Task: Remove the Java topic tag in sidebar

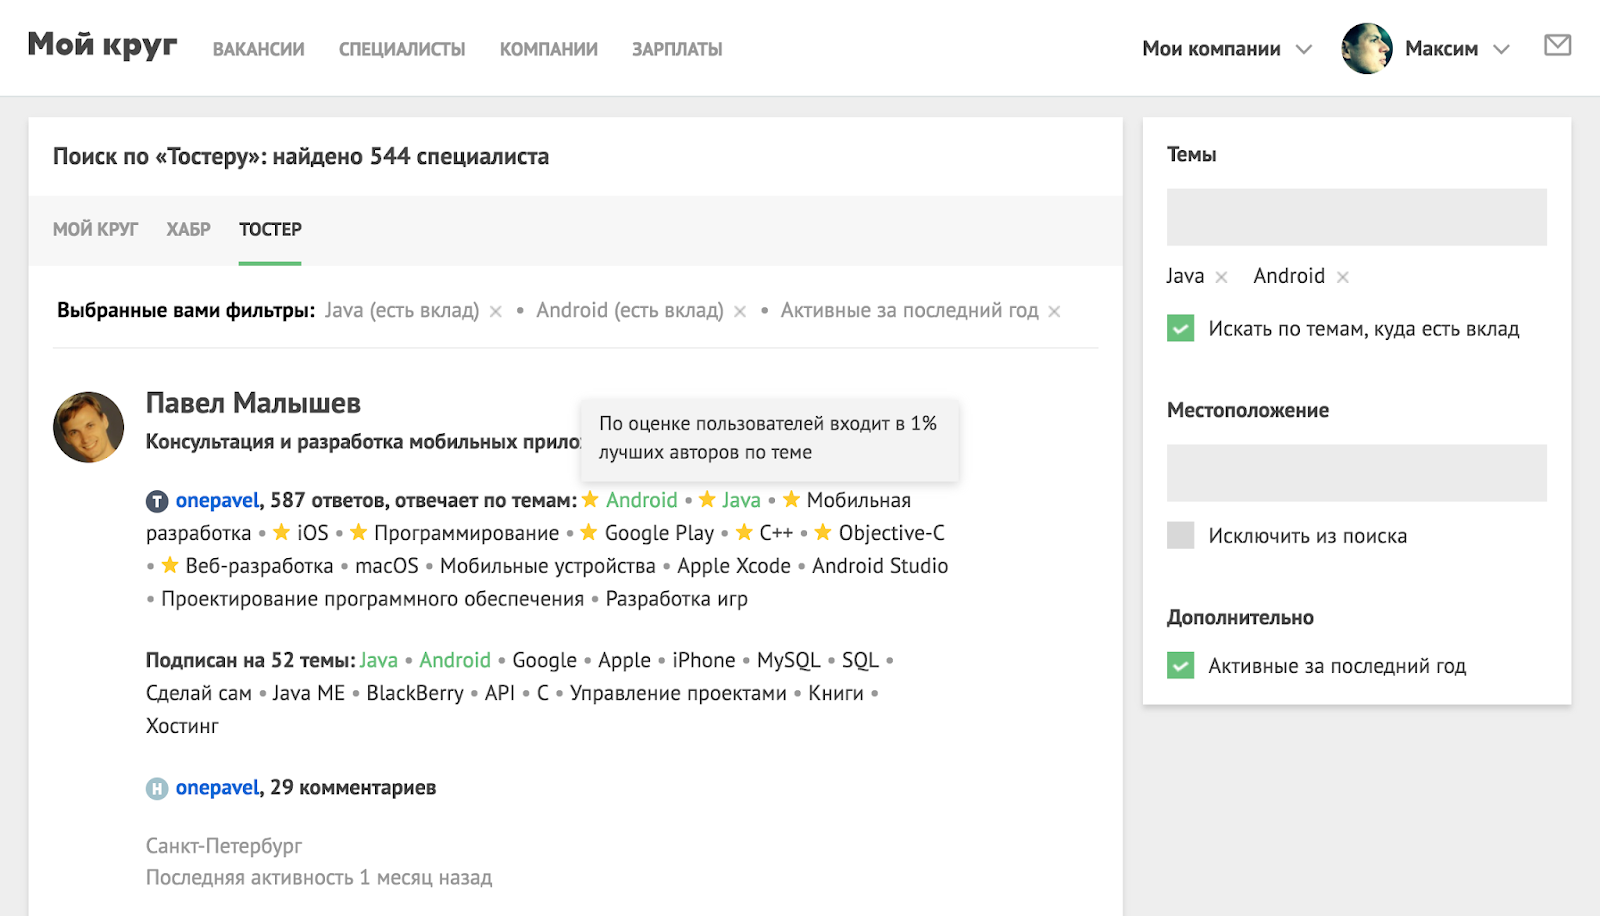Action: pos(1221,278)
